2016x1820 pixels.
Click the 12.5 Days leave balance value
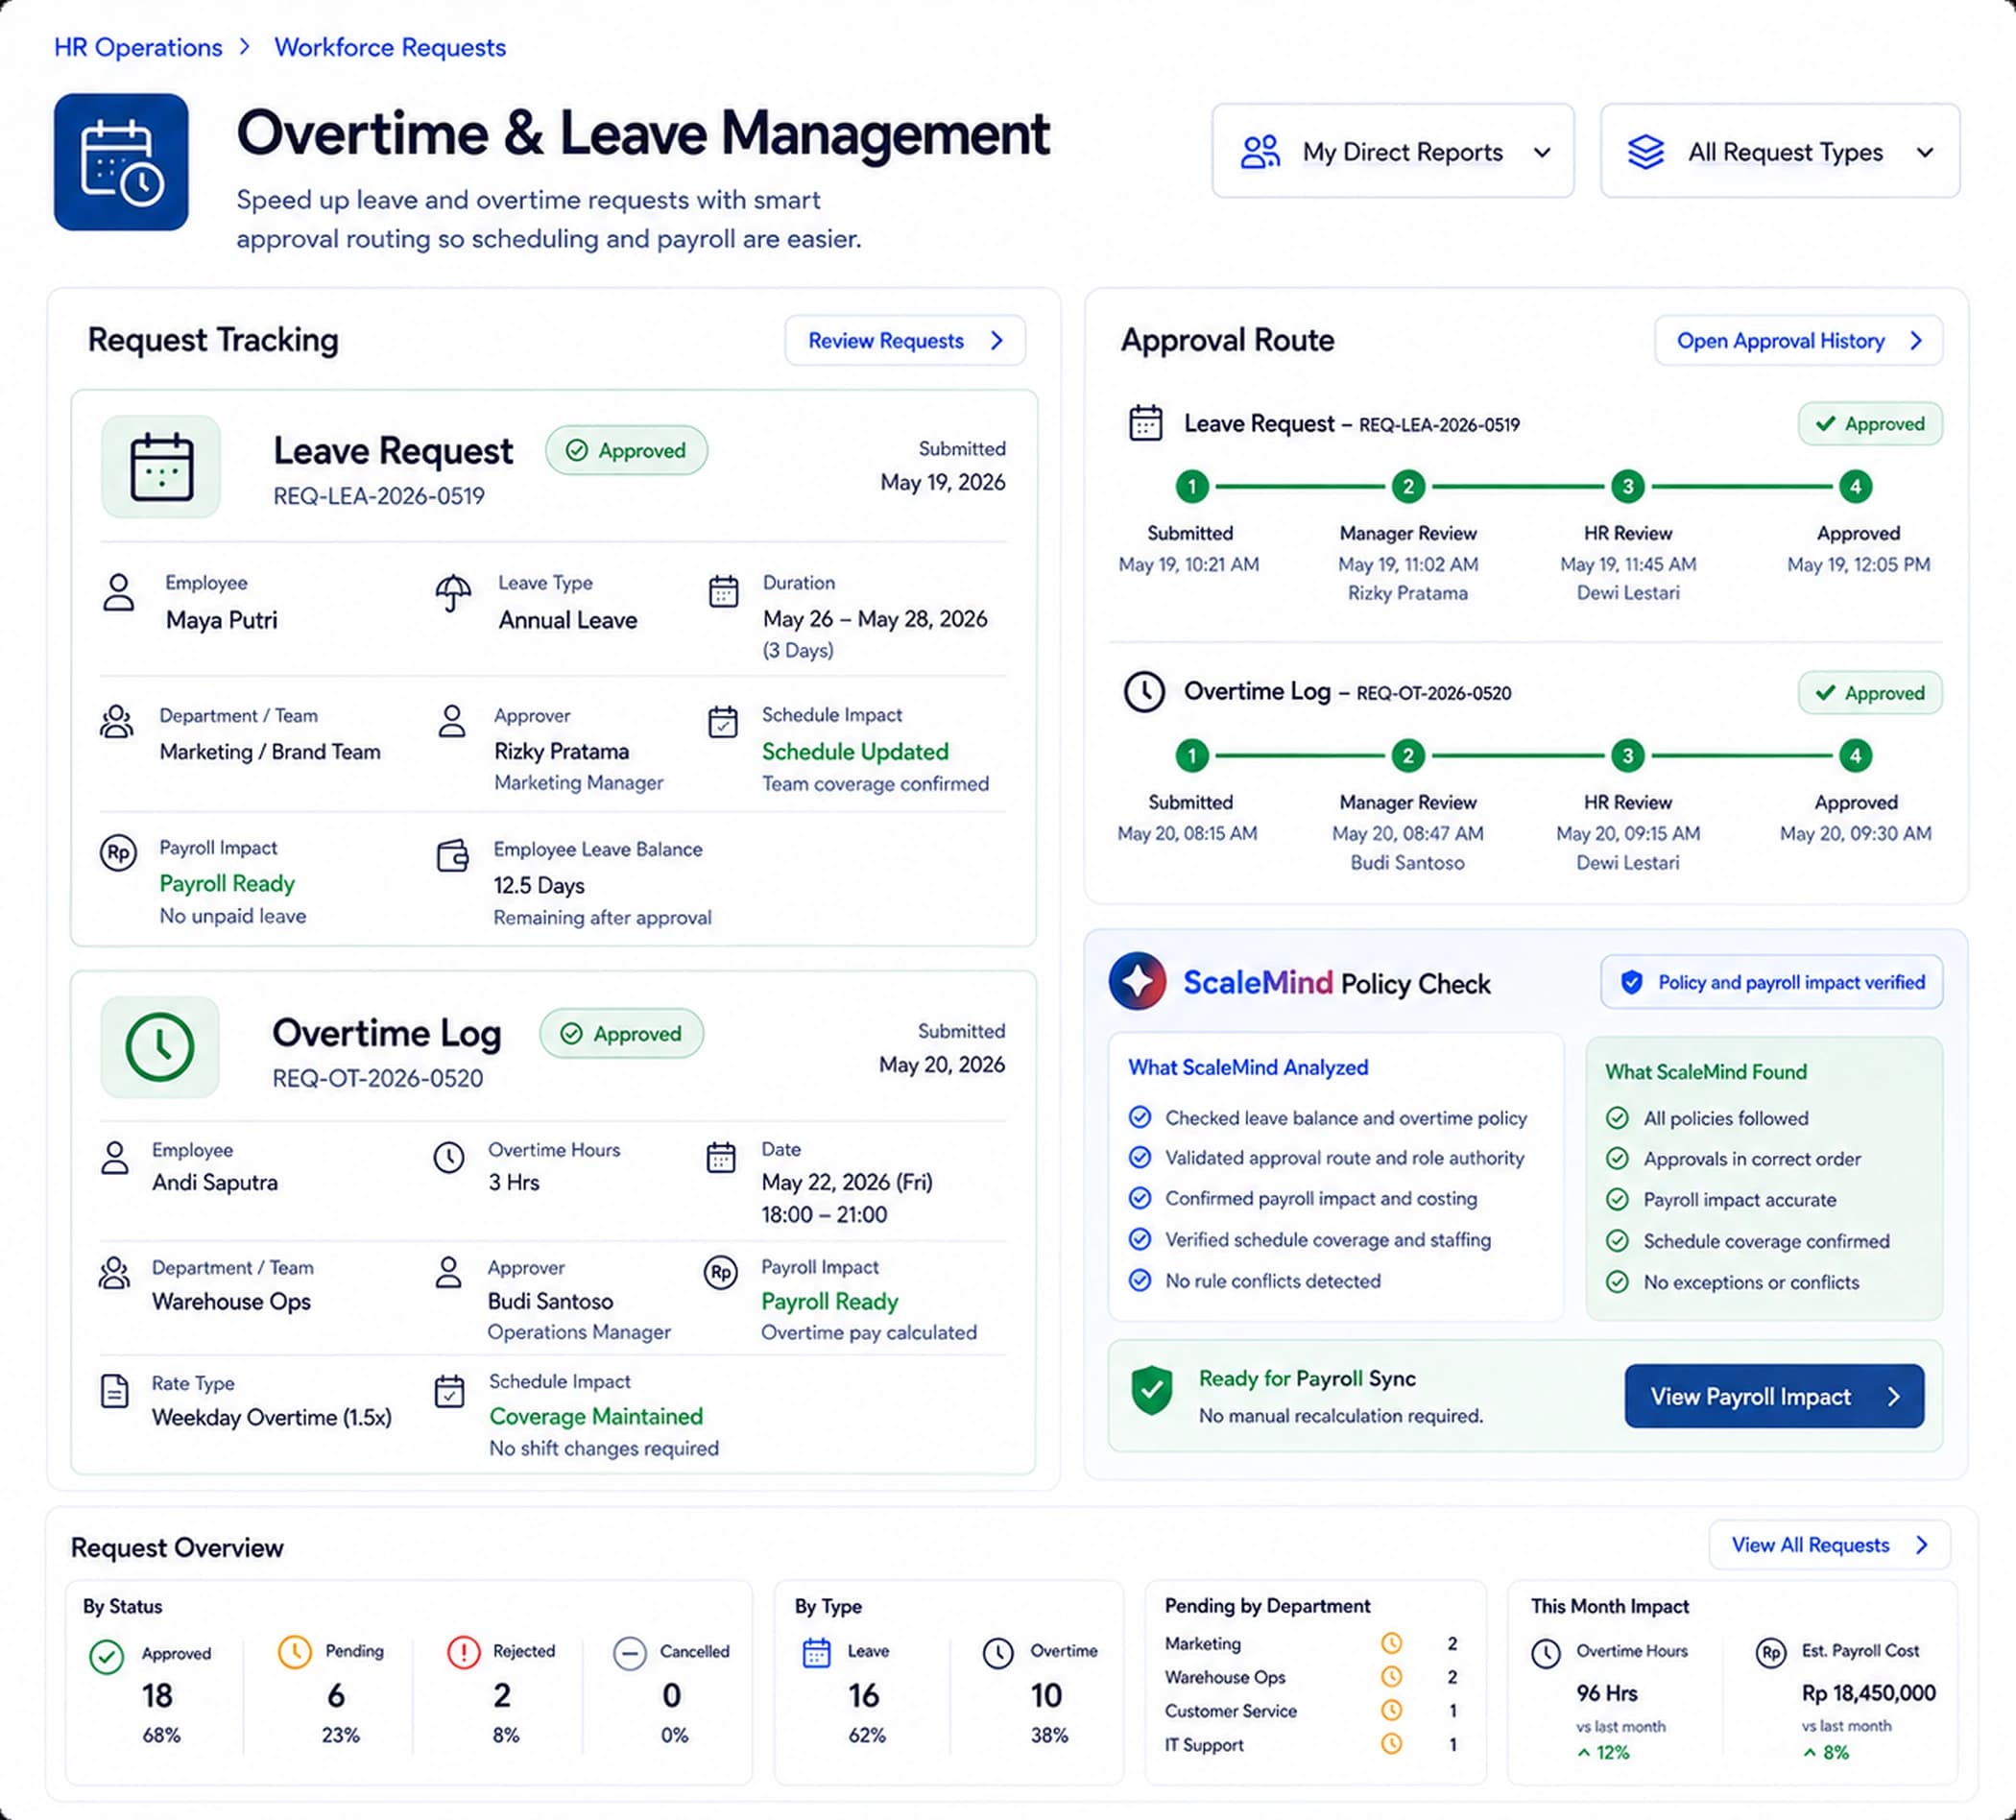pyautogui.click(x=539, y=885)
